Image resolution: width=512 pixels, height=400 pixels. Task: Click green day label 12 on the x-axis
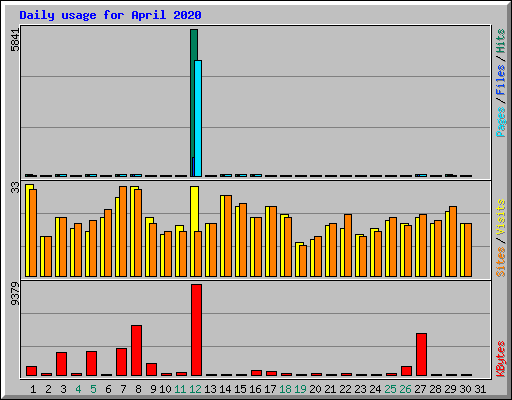click(195, 389)
